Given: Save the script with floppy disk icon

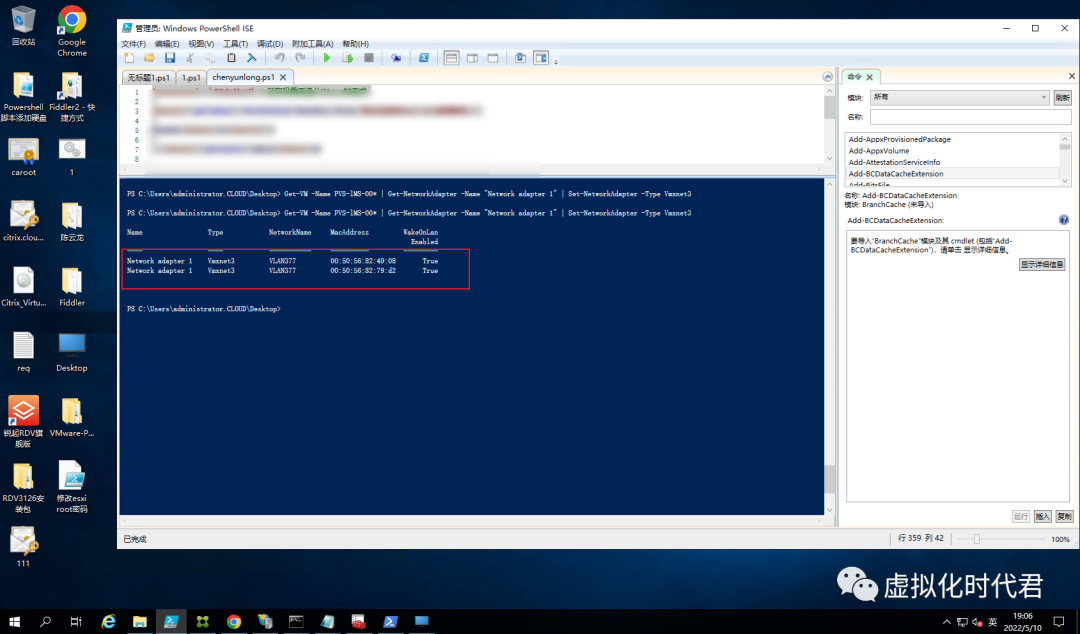Looking at the screenshot, I should coord(169,59).
